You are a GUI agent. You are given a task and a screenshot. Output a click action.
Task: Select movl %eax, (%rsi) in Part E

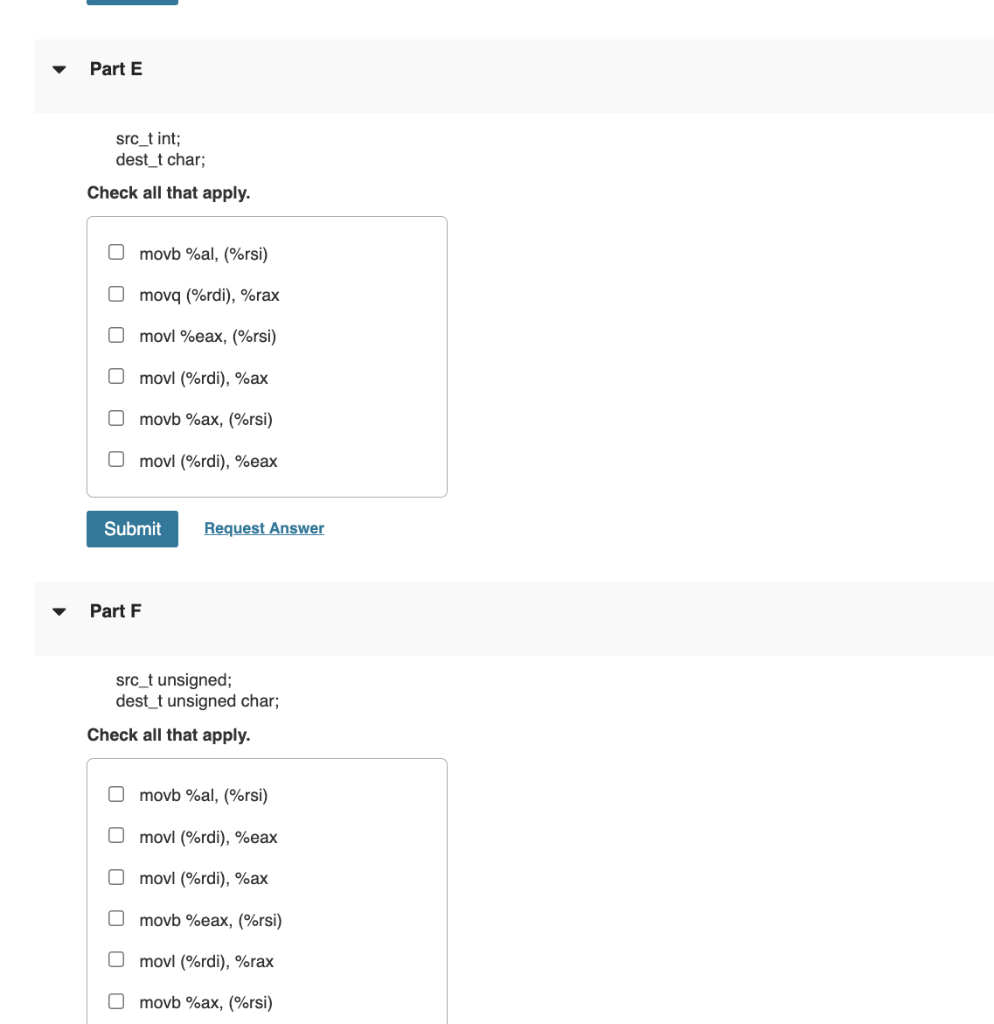(116, 334)
